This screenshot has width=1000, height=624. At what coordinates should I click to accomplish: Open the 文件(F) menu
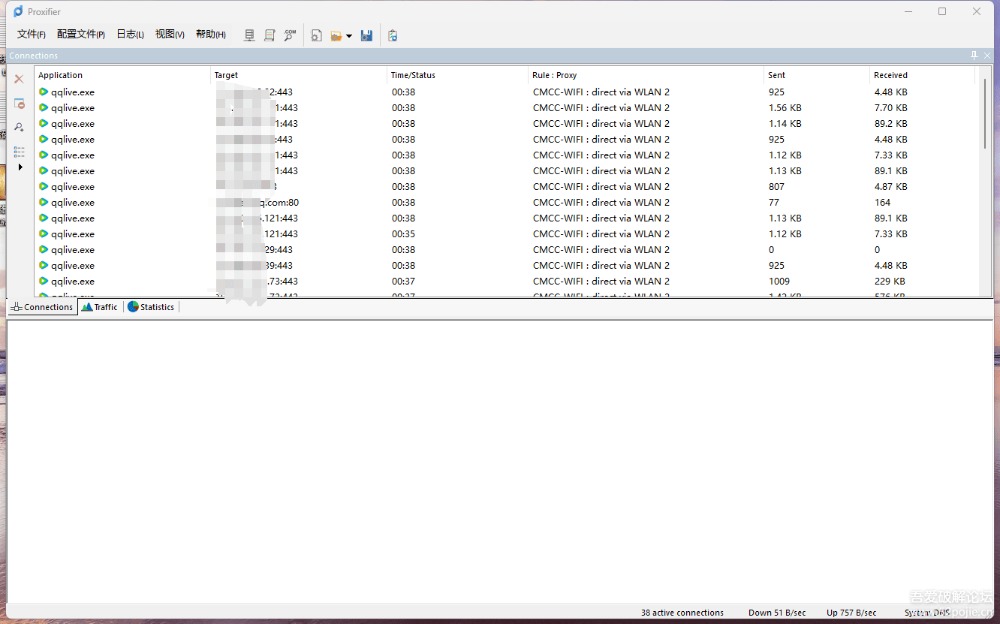[x=31, y=34]
